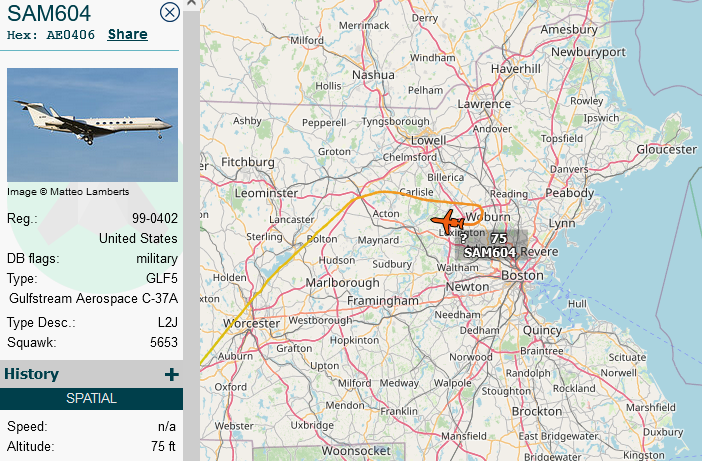The image size is (702, 461).
Task: View the Gulfstream aircraft photo
Action: pos(92,125)
